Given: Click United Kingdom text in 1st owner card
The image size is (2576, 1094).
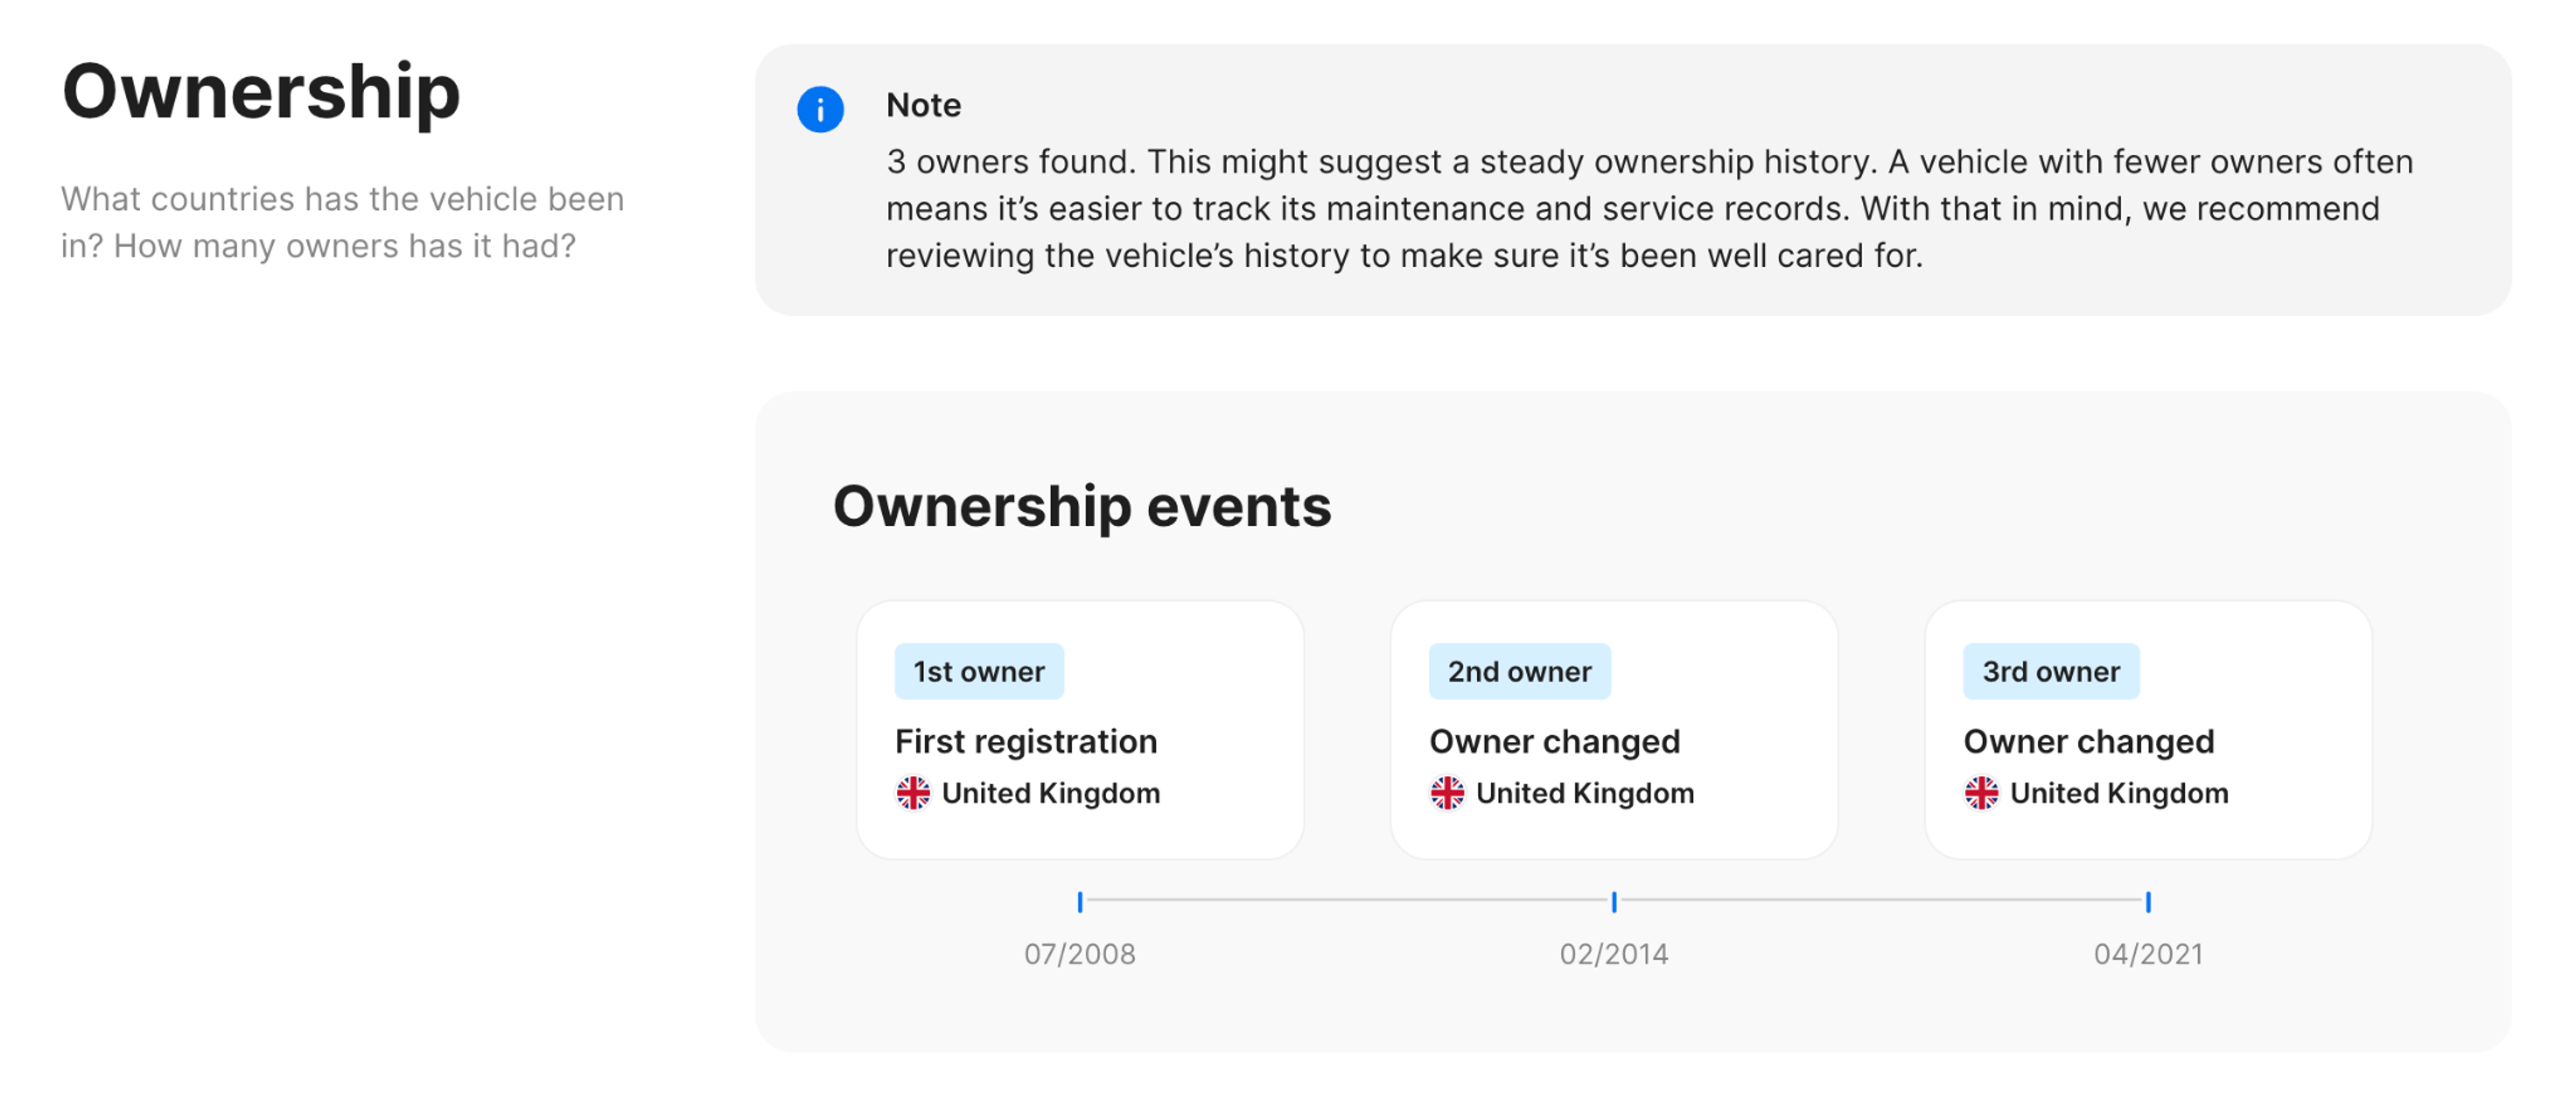Looking at the screenshot, I should (1051, 793).
